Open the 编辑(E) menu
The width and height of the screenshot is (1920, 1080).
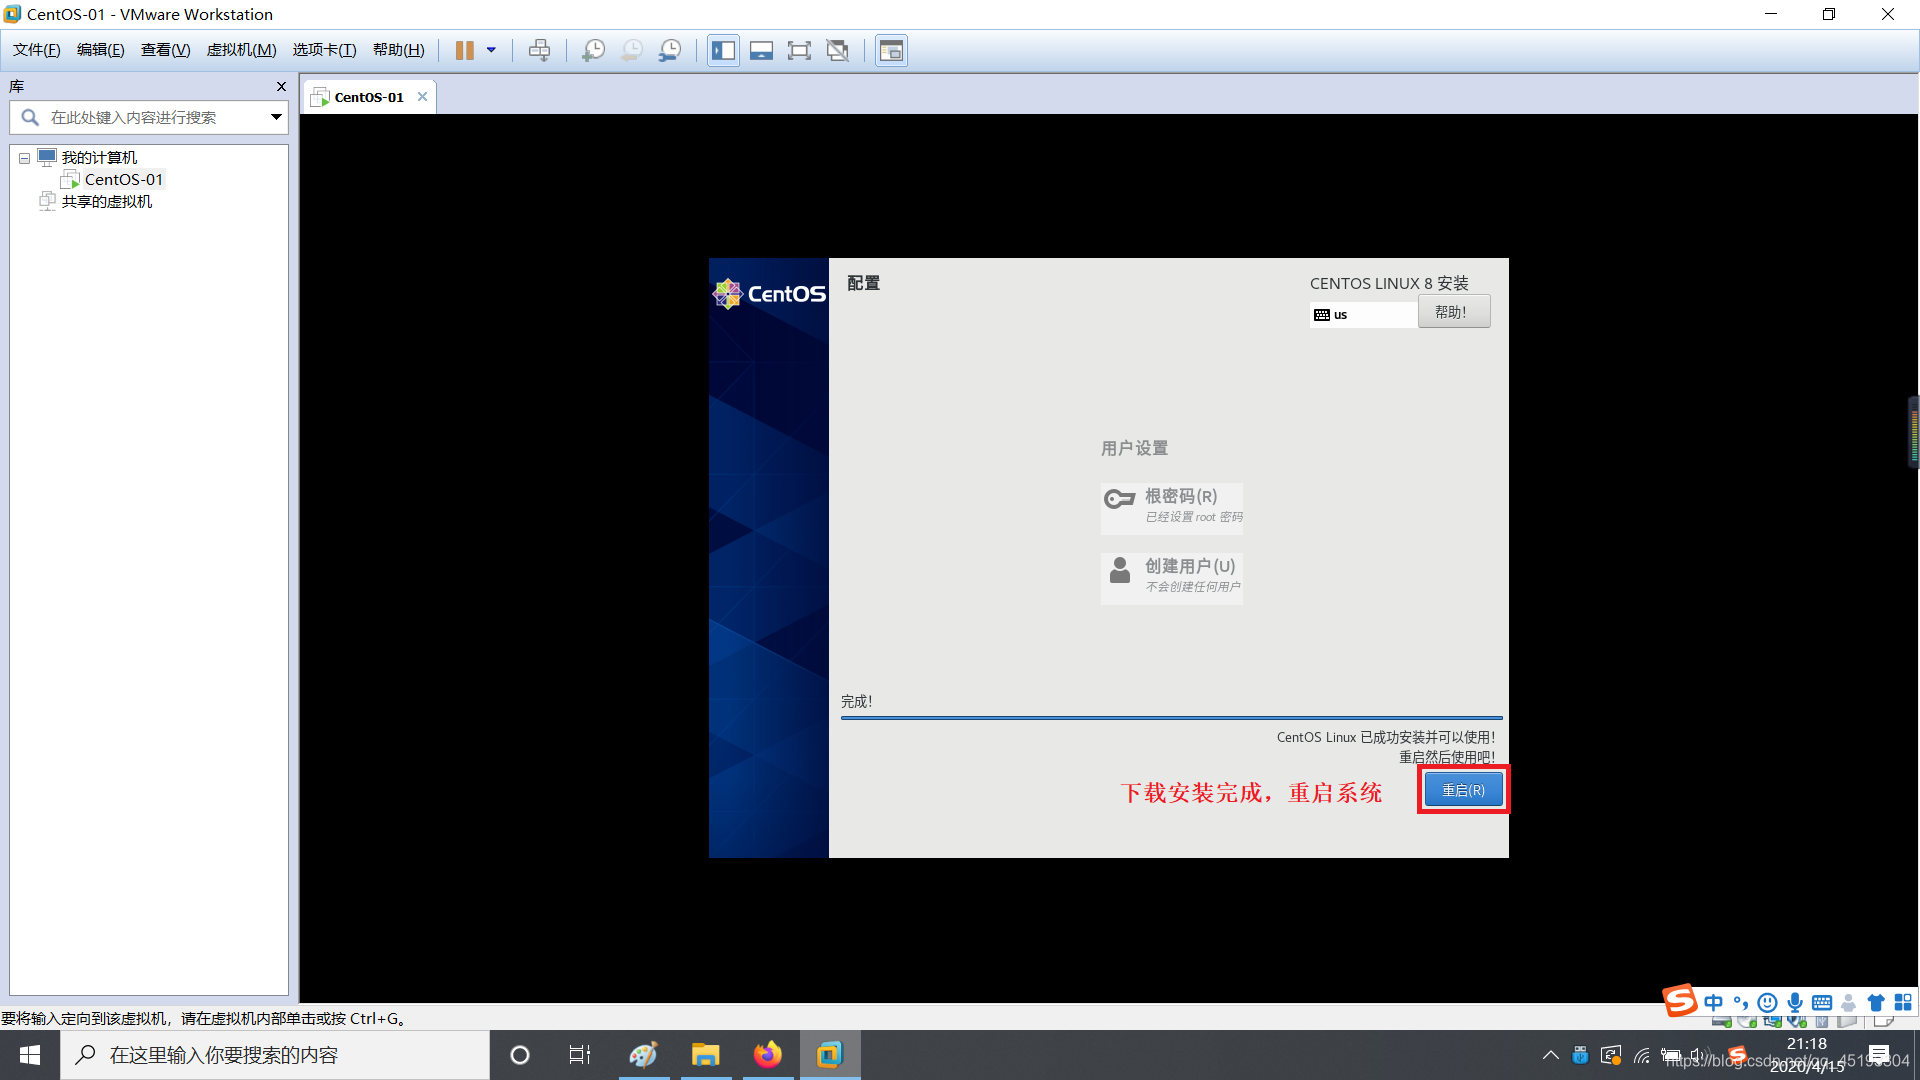(x=101, y=50)
